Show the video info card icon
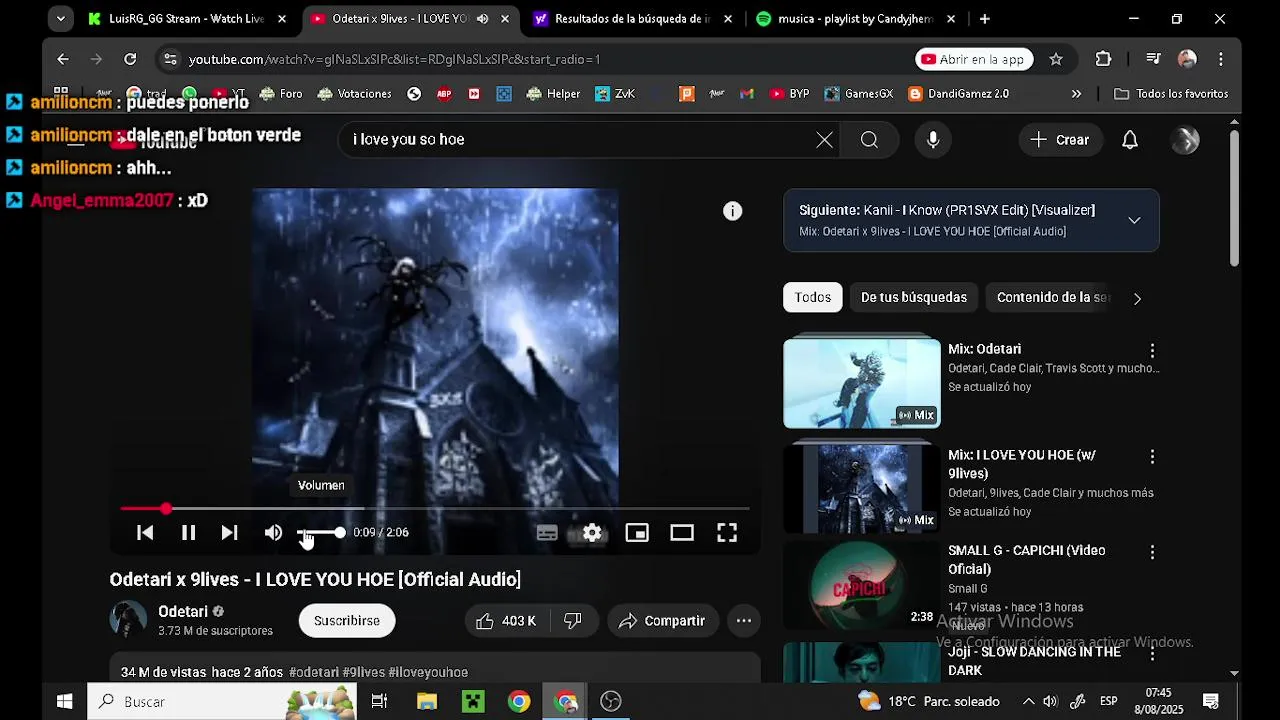Image resolution: width=1280 pixels, height=720 pixels. 733,211
